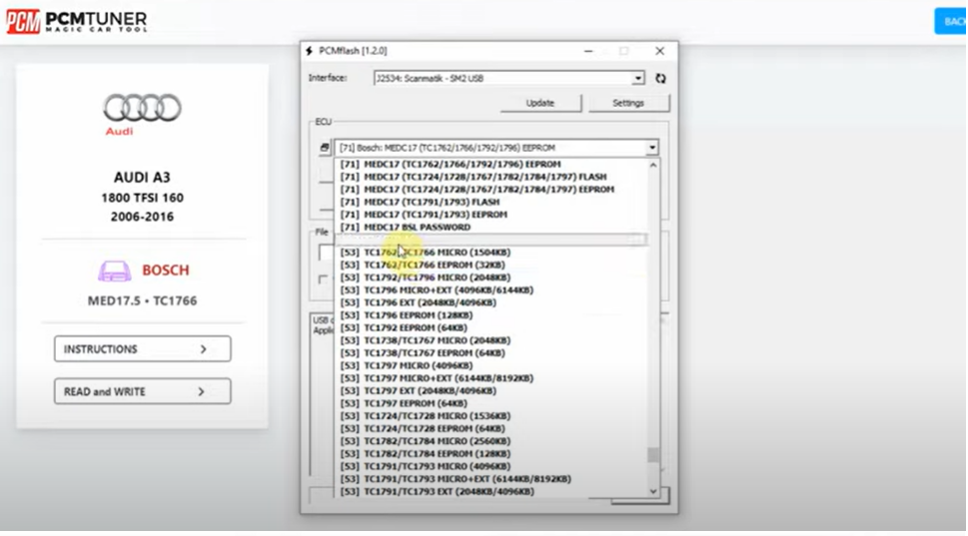Click the list scroll up arrow
This screenshot has height=536, width=968.
pos(653,165)
